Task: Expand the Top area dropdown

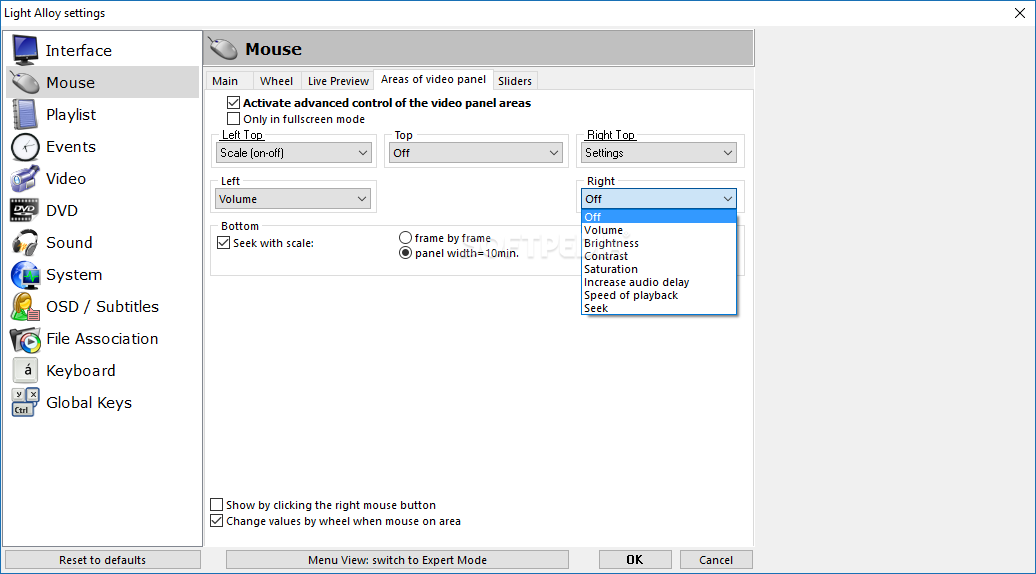Action: [x=476, y=153]
